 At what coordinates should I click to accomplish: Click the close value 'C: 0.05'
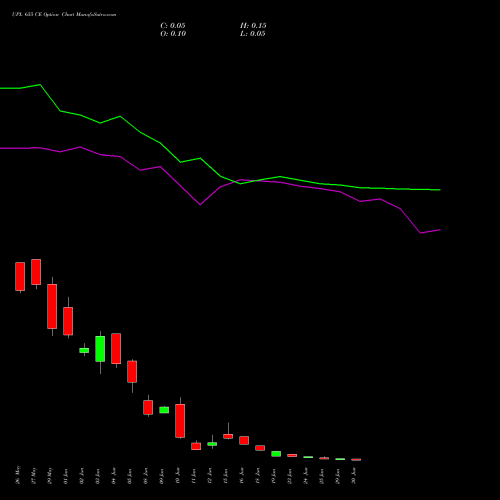tap(173, 26)
